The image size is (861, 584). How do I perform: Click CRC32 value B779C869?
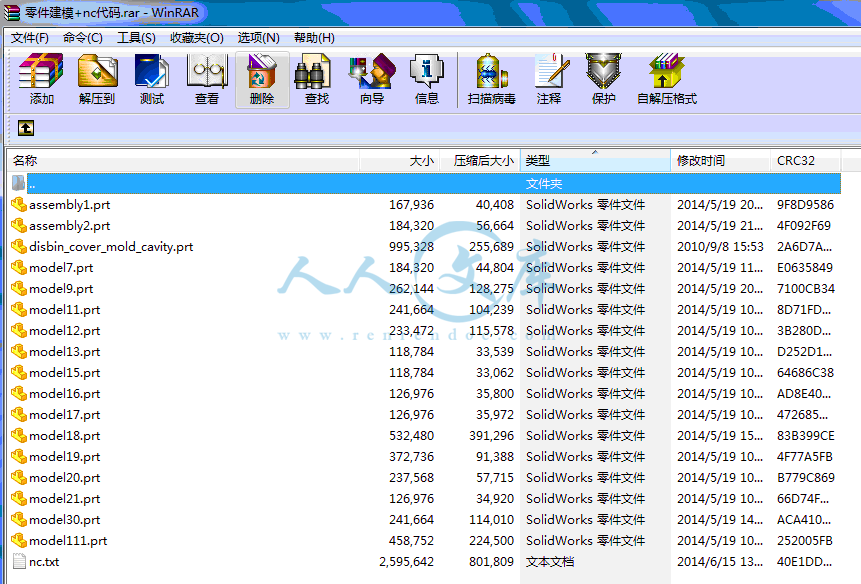[x=806, y=478]
